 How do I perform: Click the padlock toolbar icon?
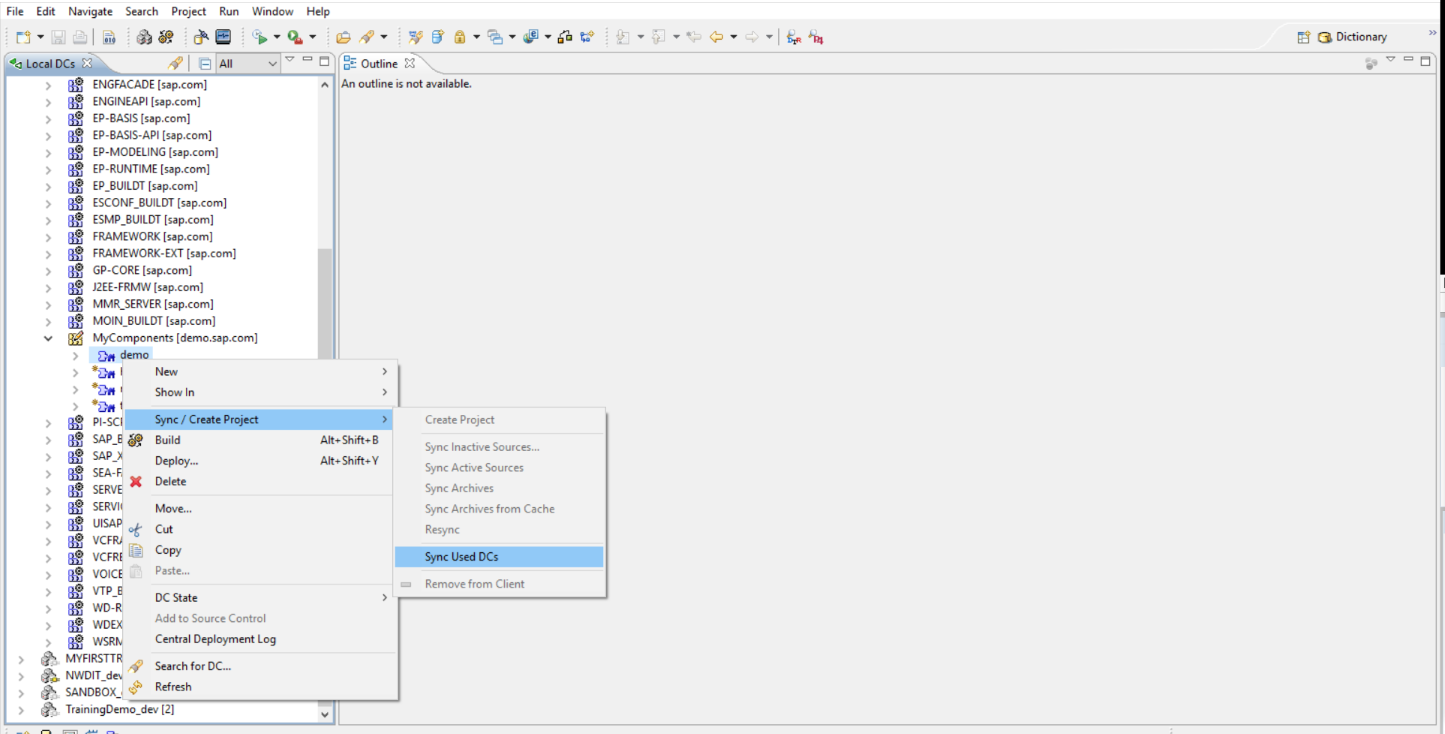click(460, 37)
